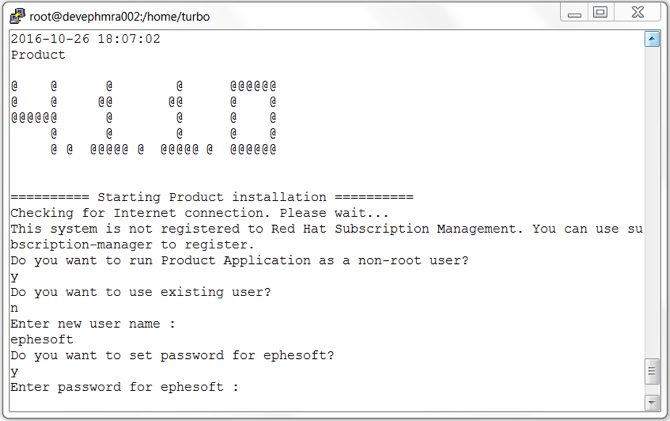Screen dimensions: 670x421
Task: Click the "Enter password for ephesoft :" prompt
Action: pos(125,387)
